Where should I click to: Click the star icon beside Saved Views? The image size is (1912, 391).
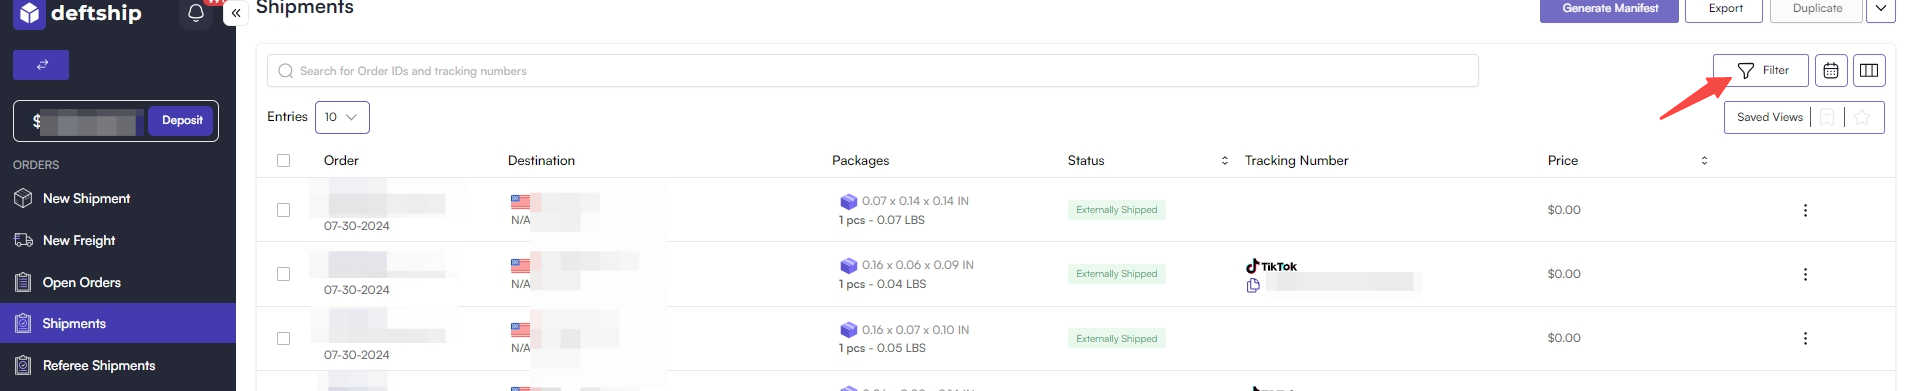coord(1862,117)
